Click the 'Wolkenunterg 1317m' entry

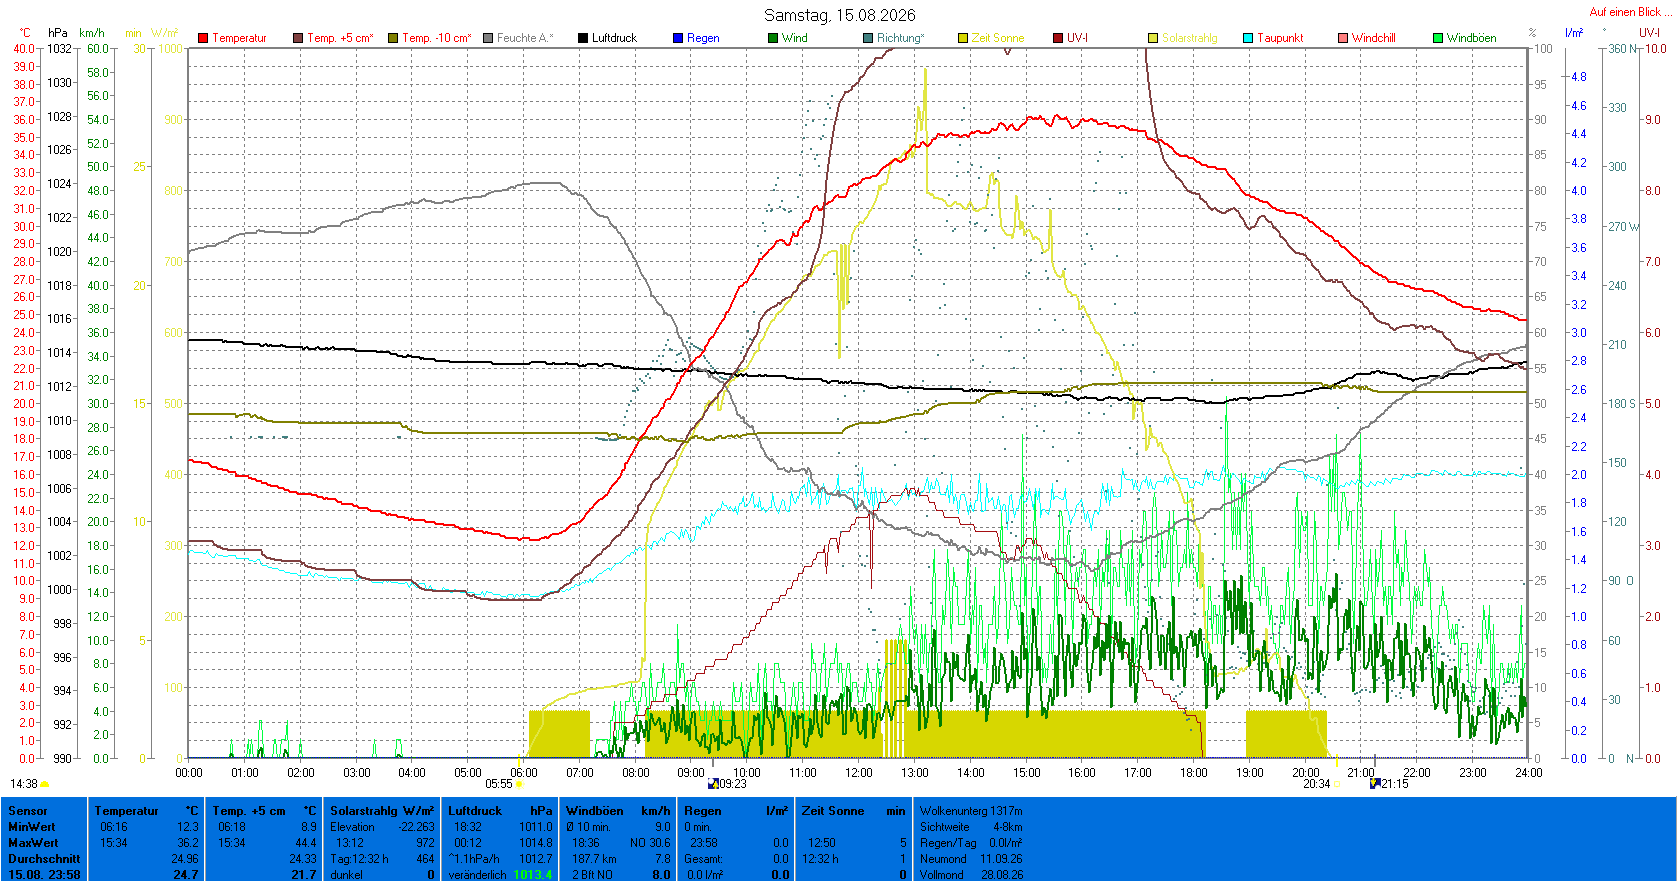click(x=971, y=811)
